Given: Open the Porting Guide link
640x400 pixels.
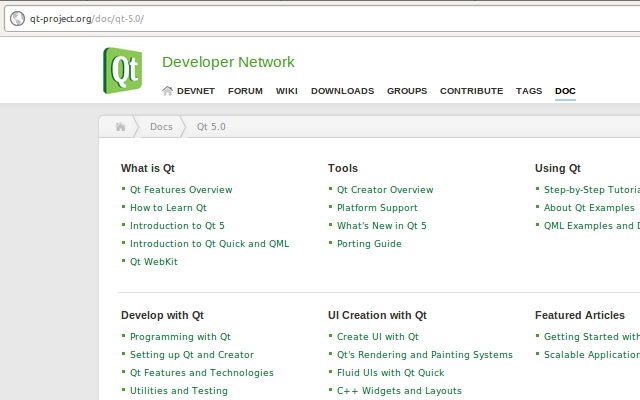Looking at the screenshot, I should pos(369,244).
